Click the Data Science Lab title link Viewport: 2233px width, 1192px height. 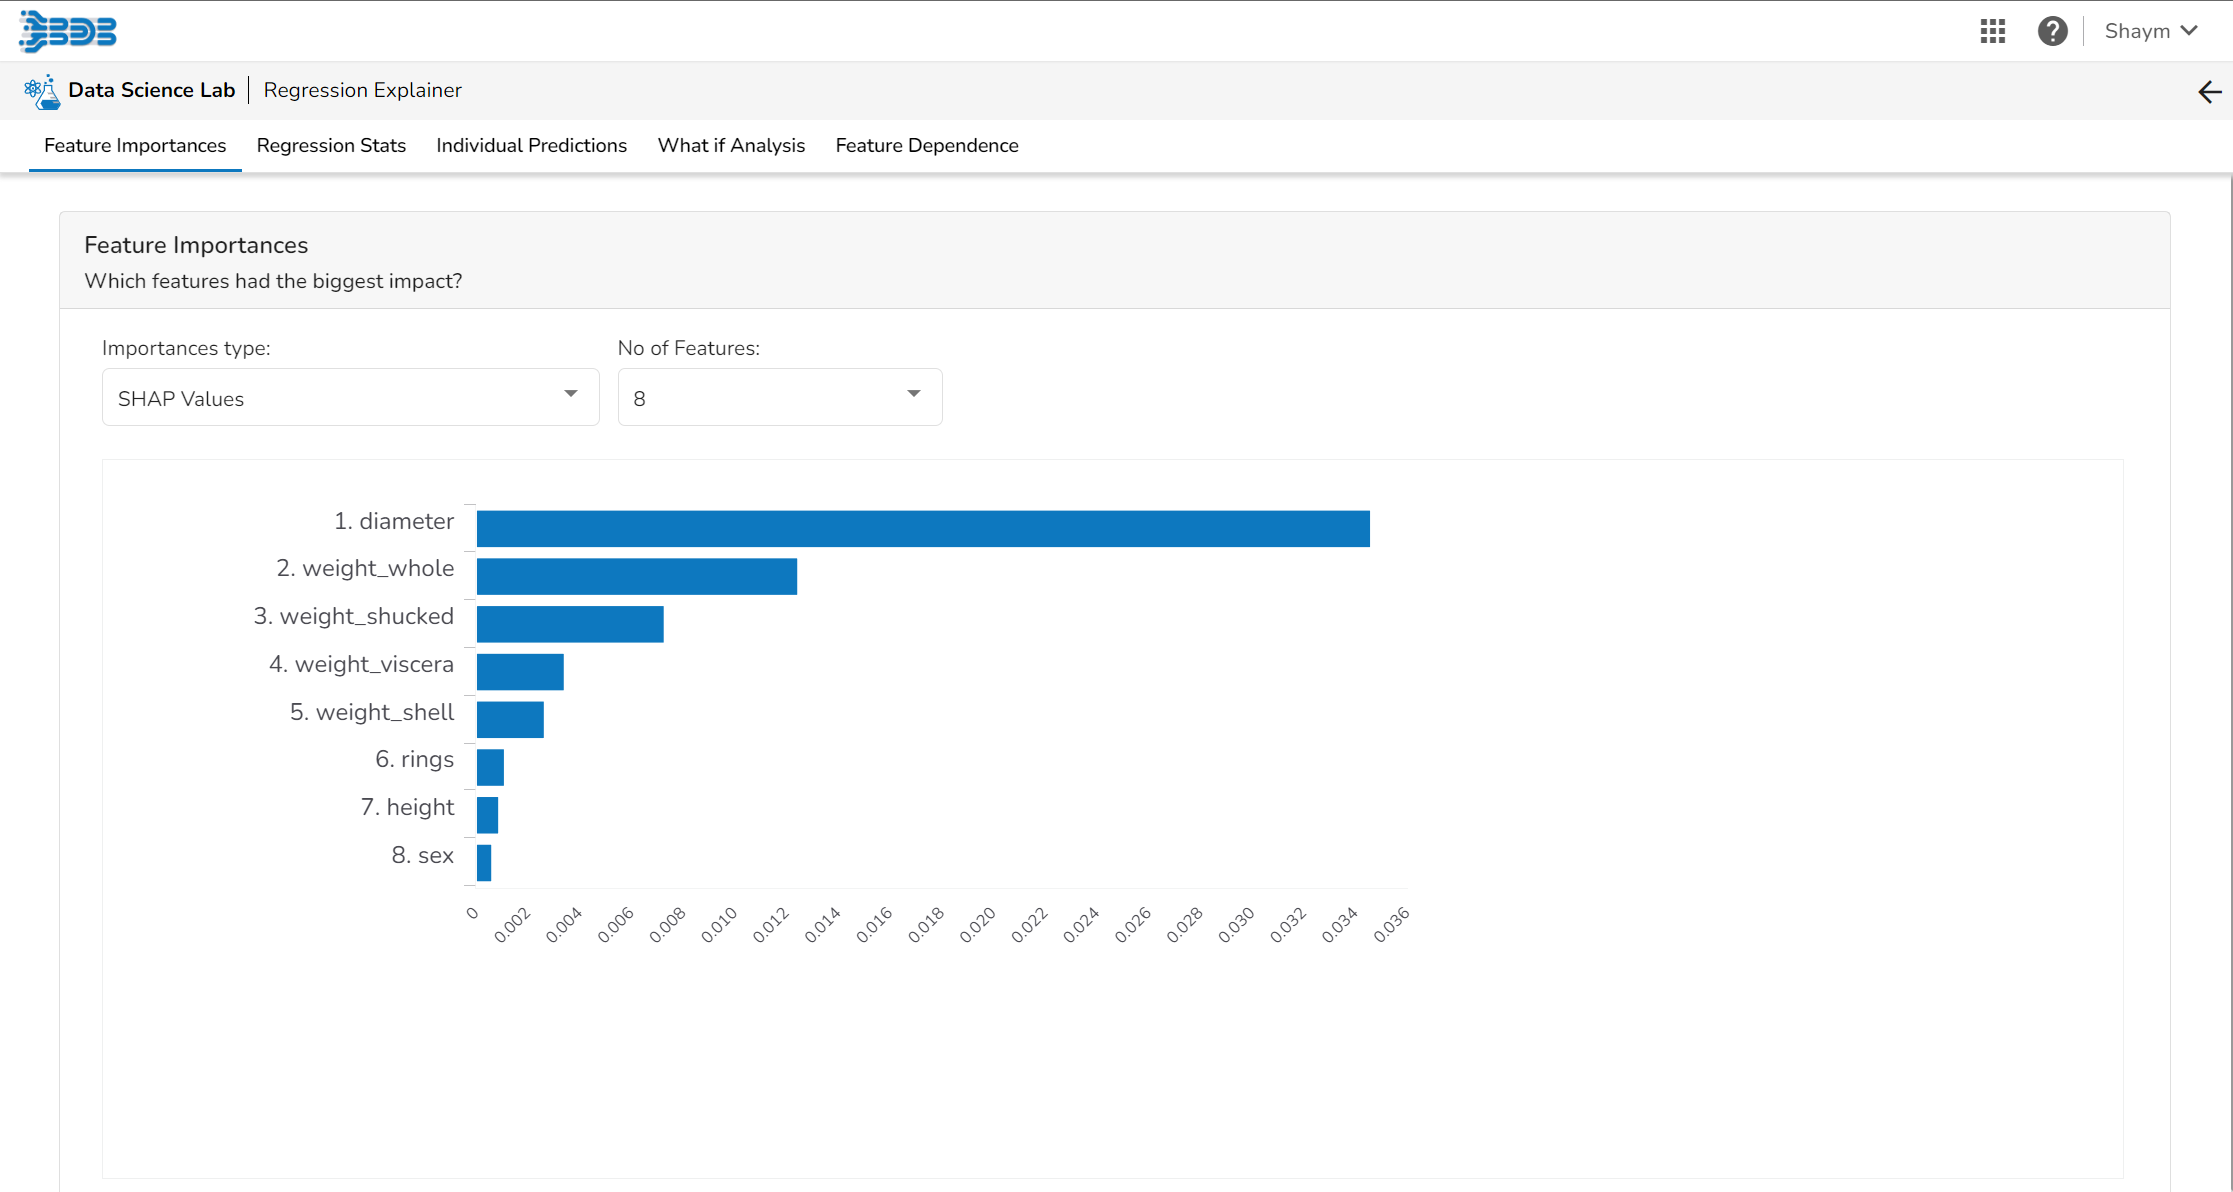tap(151, 90)
